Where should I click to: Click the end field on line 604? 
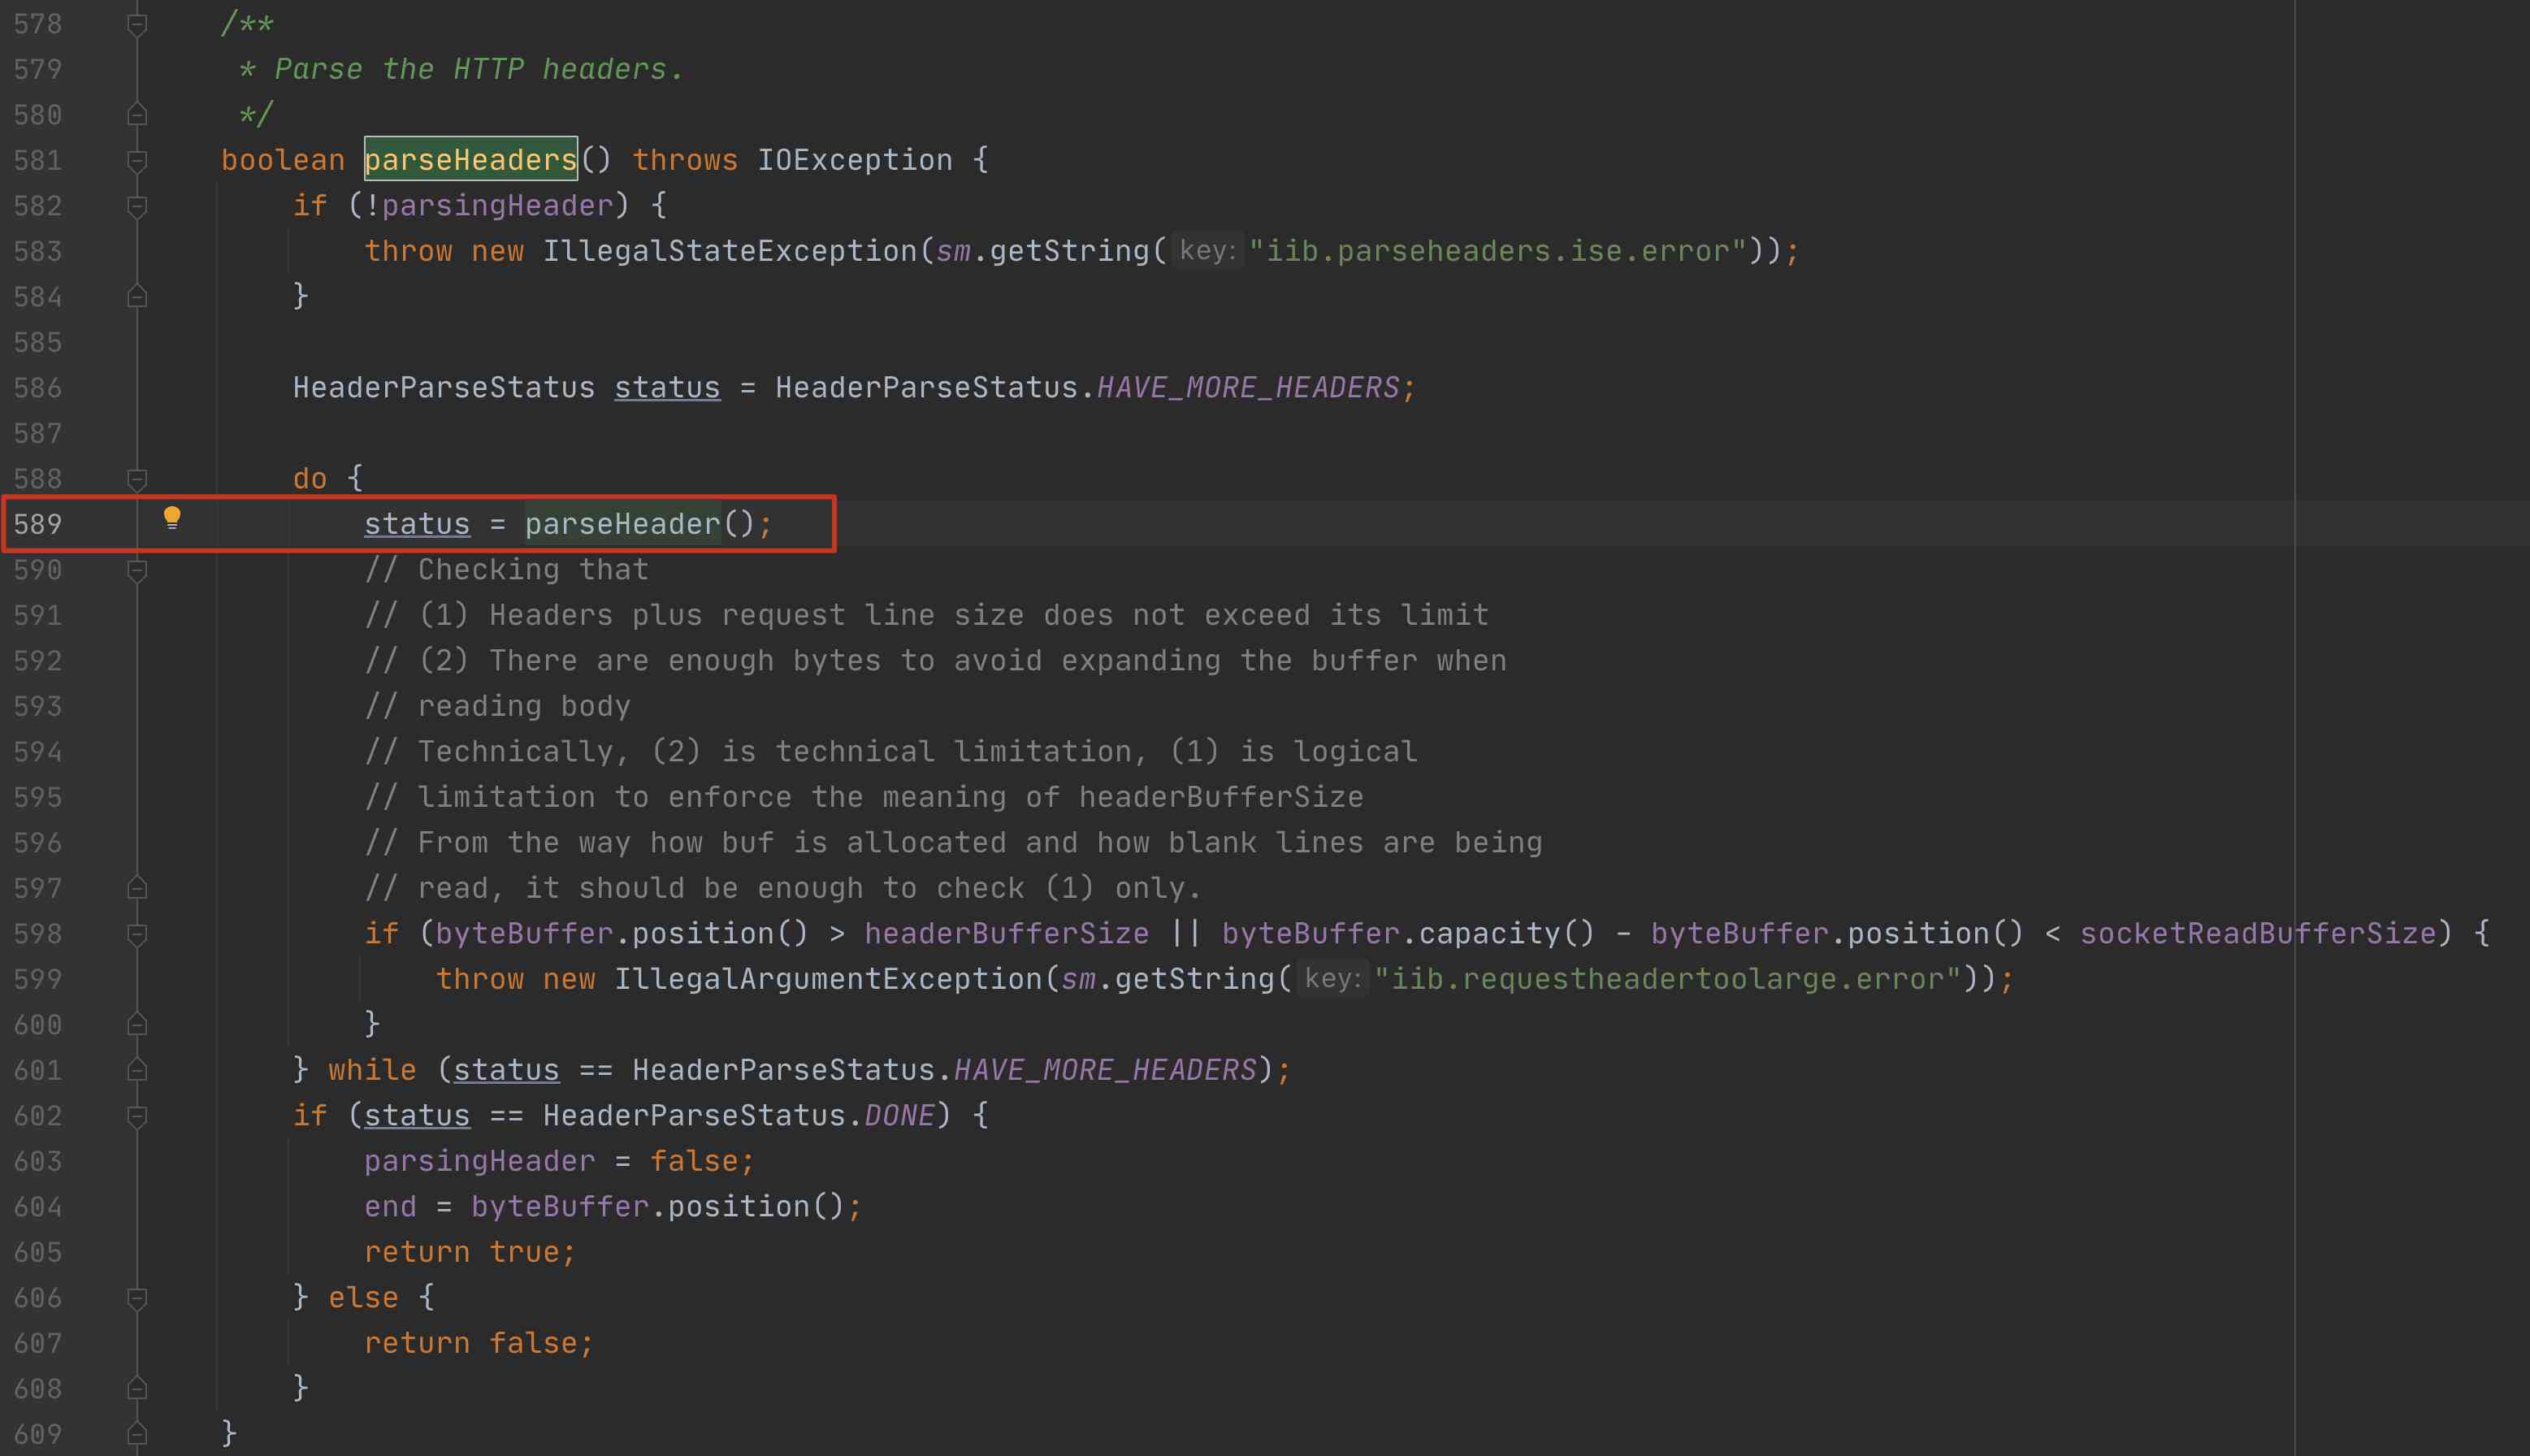pos(390,1207)
